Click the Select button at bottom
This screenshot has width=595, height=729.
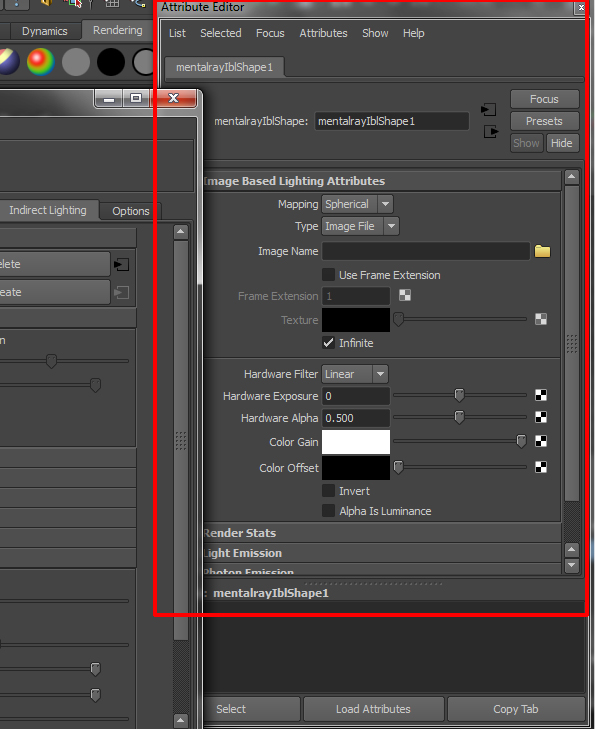coord(252,709)
